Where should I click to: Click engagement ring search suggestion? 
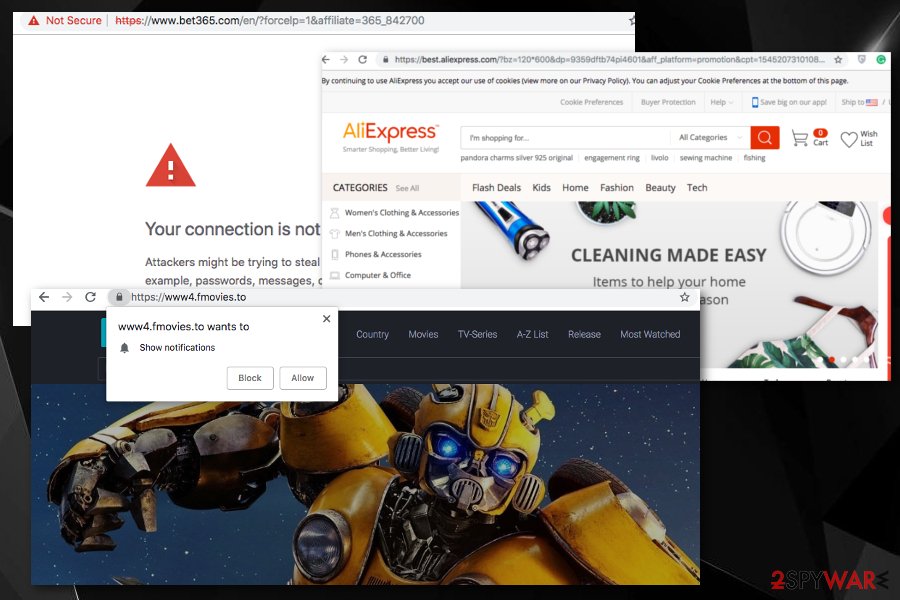click(612, 158)
